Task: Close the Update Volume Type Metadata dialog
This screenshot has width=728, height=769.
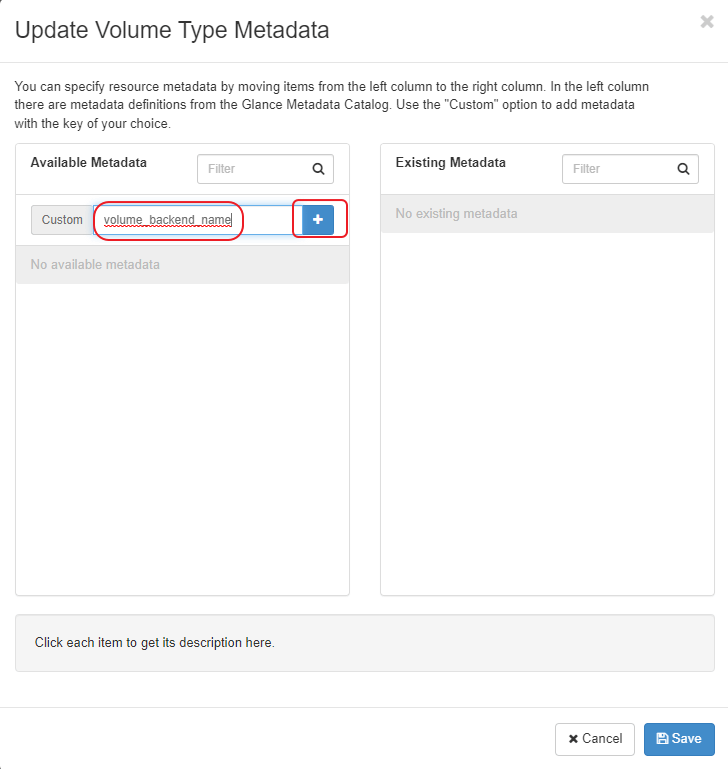Action: point(707,22)
